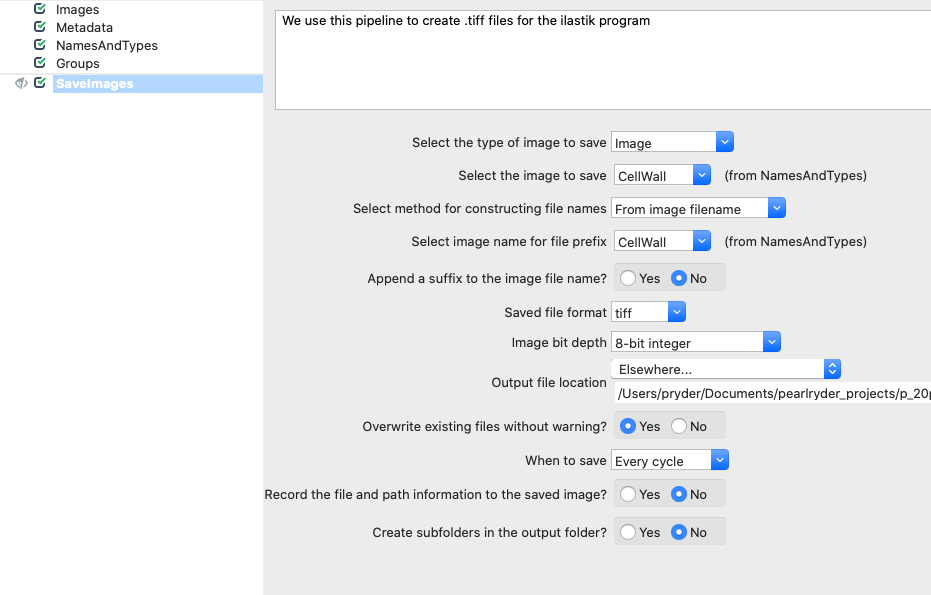Open the saved file format dropdown

click(678, 311)
